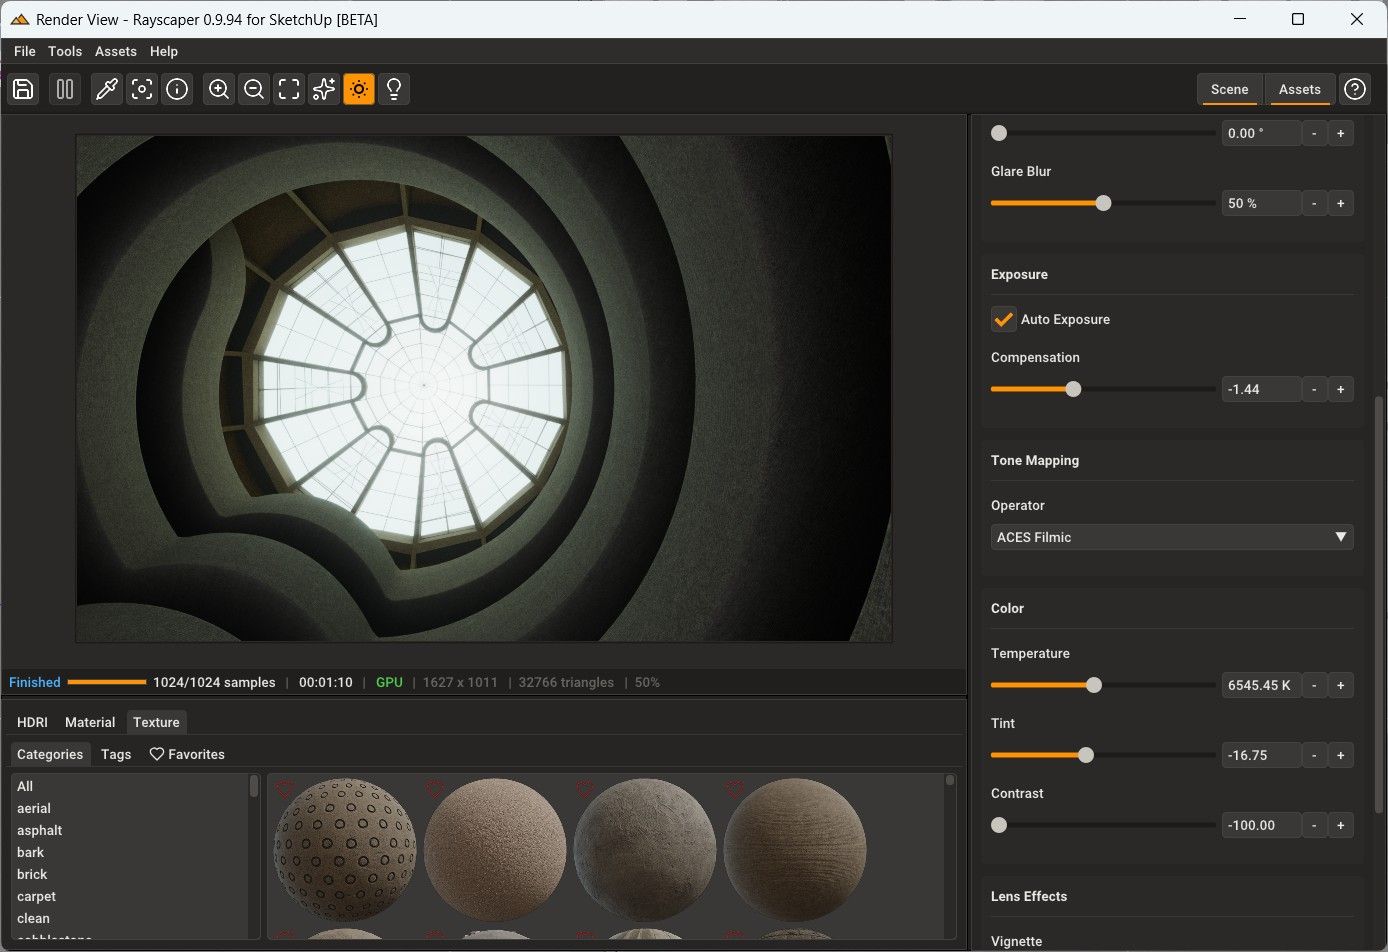Click the Glare Blur slider handle
The image size is (1388, 952).
pos(1103,203)
